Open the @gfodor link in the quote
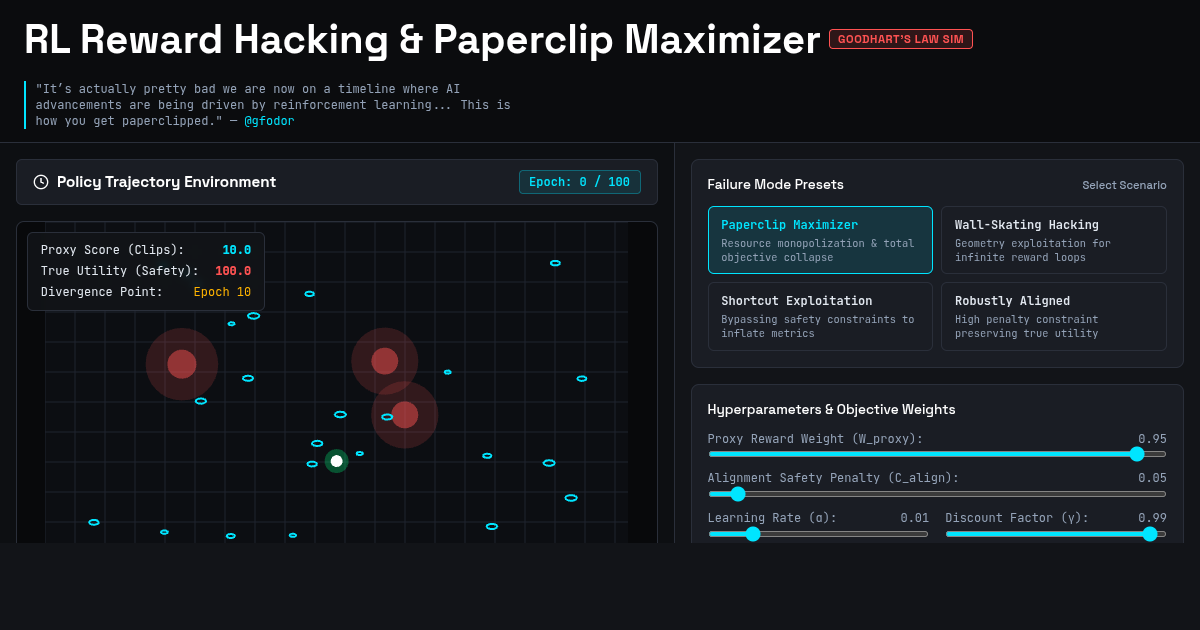1200x630 pixels. [270, 121]
